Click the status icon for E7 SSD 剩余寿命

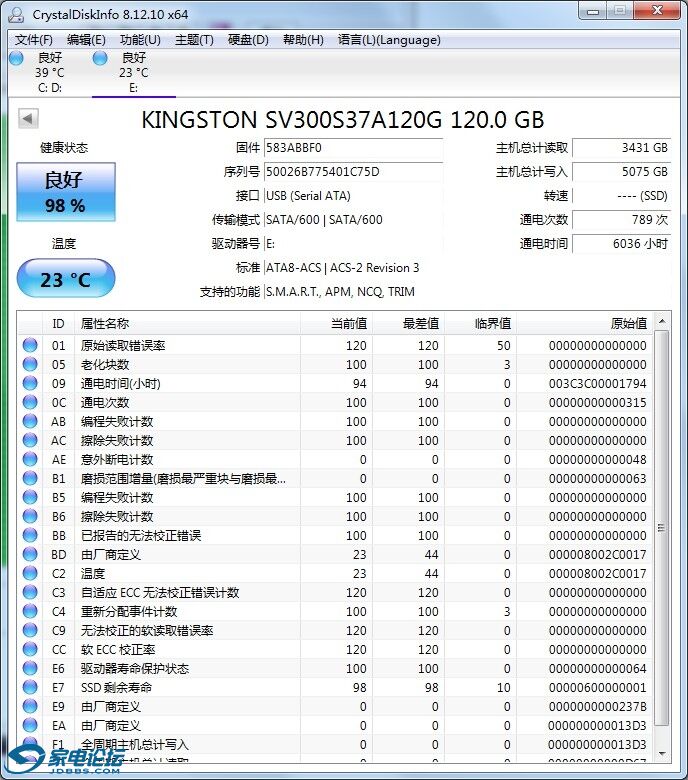click(x=30, y=687)
